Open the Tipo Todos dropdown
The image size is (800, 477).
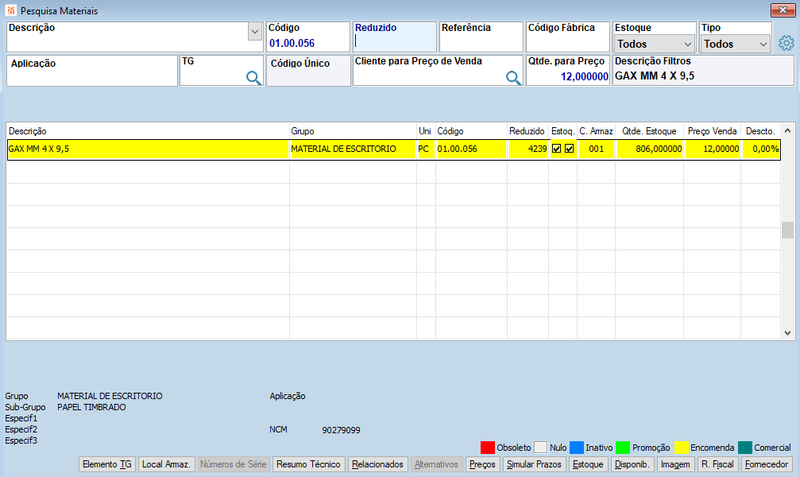tap(735, 44)
